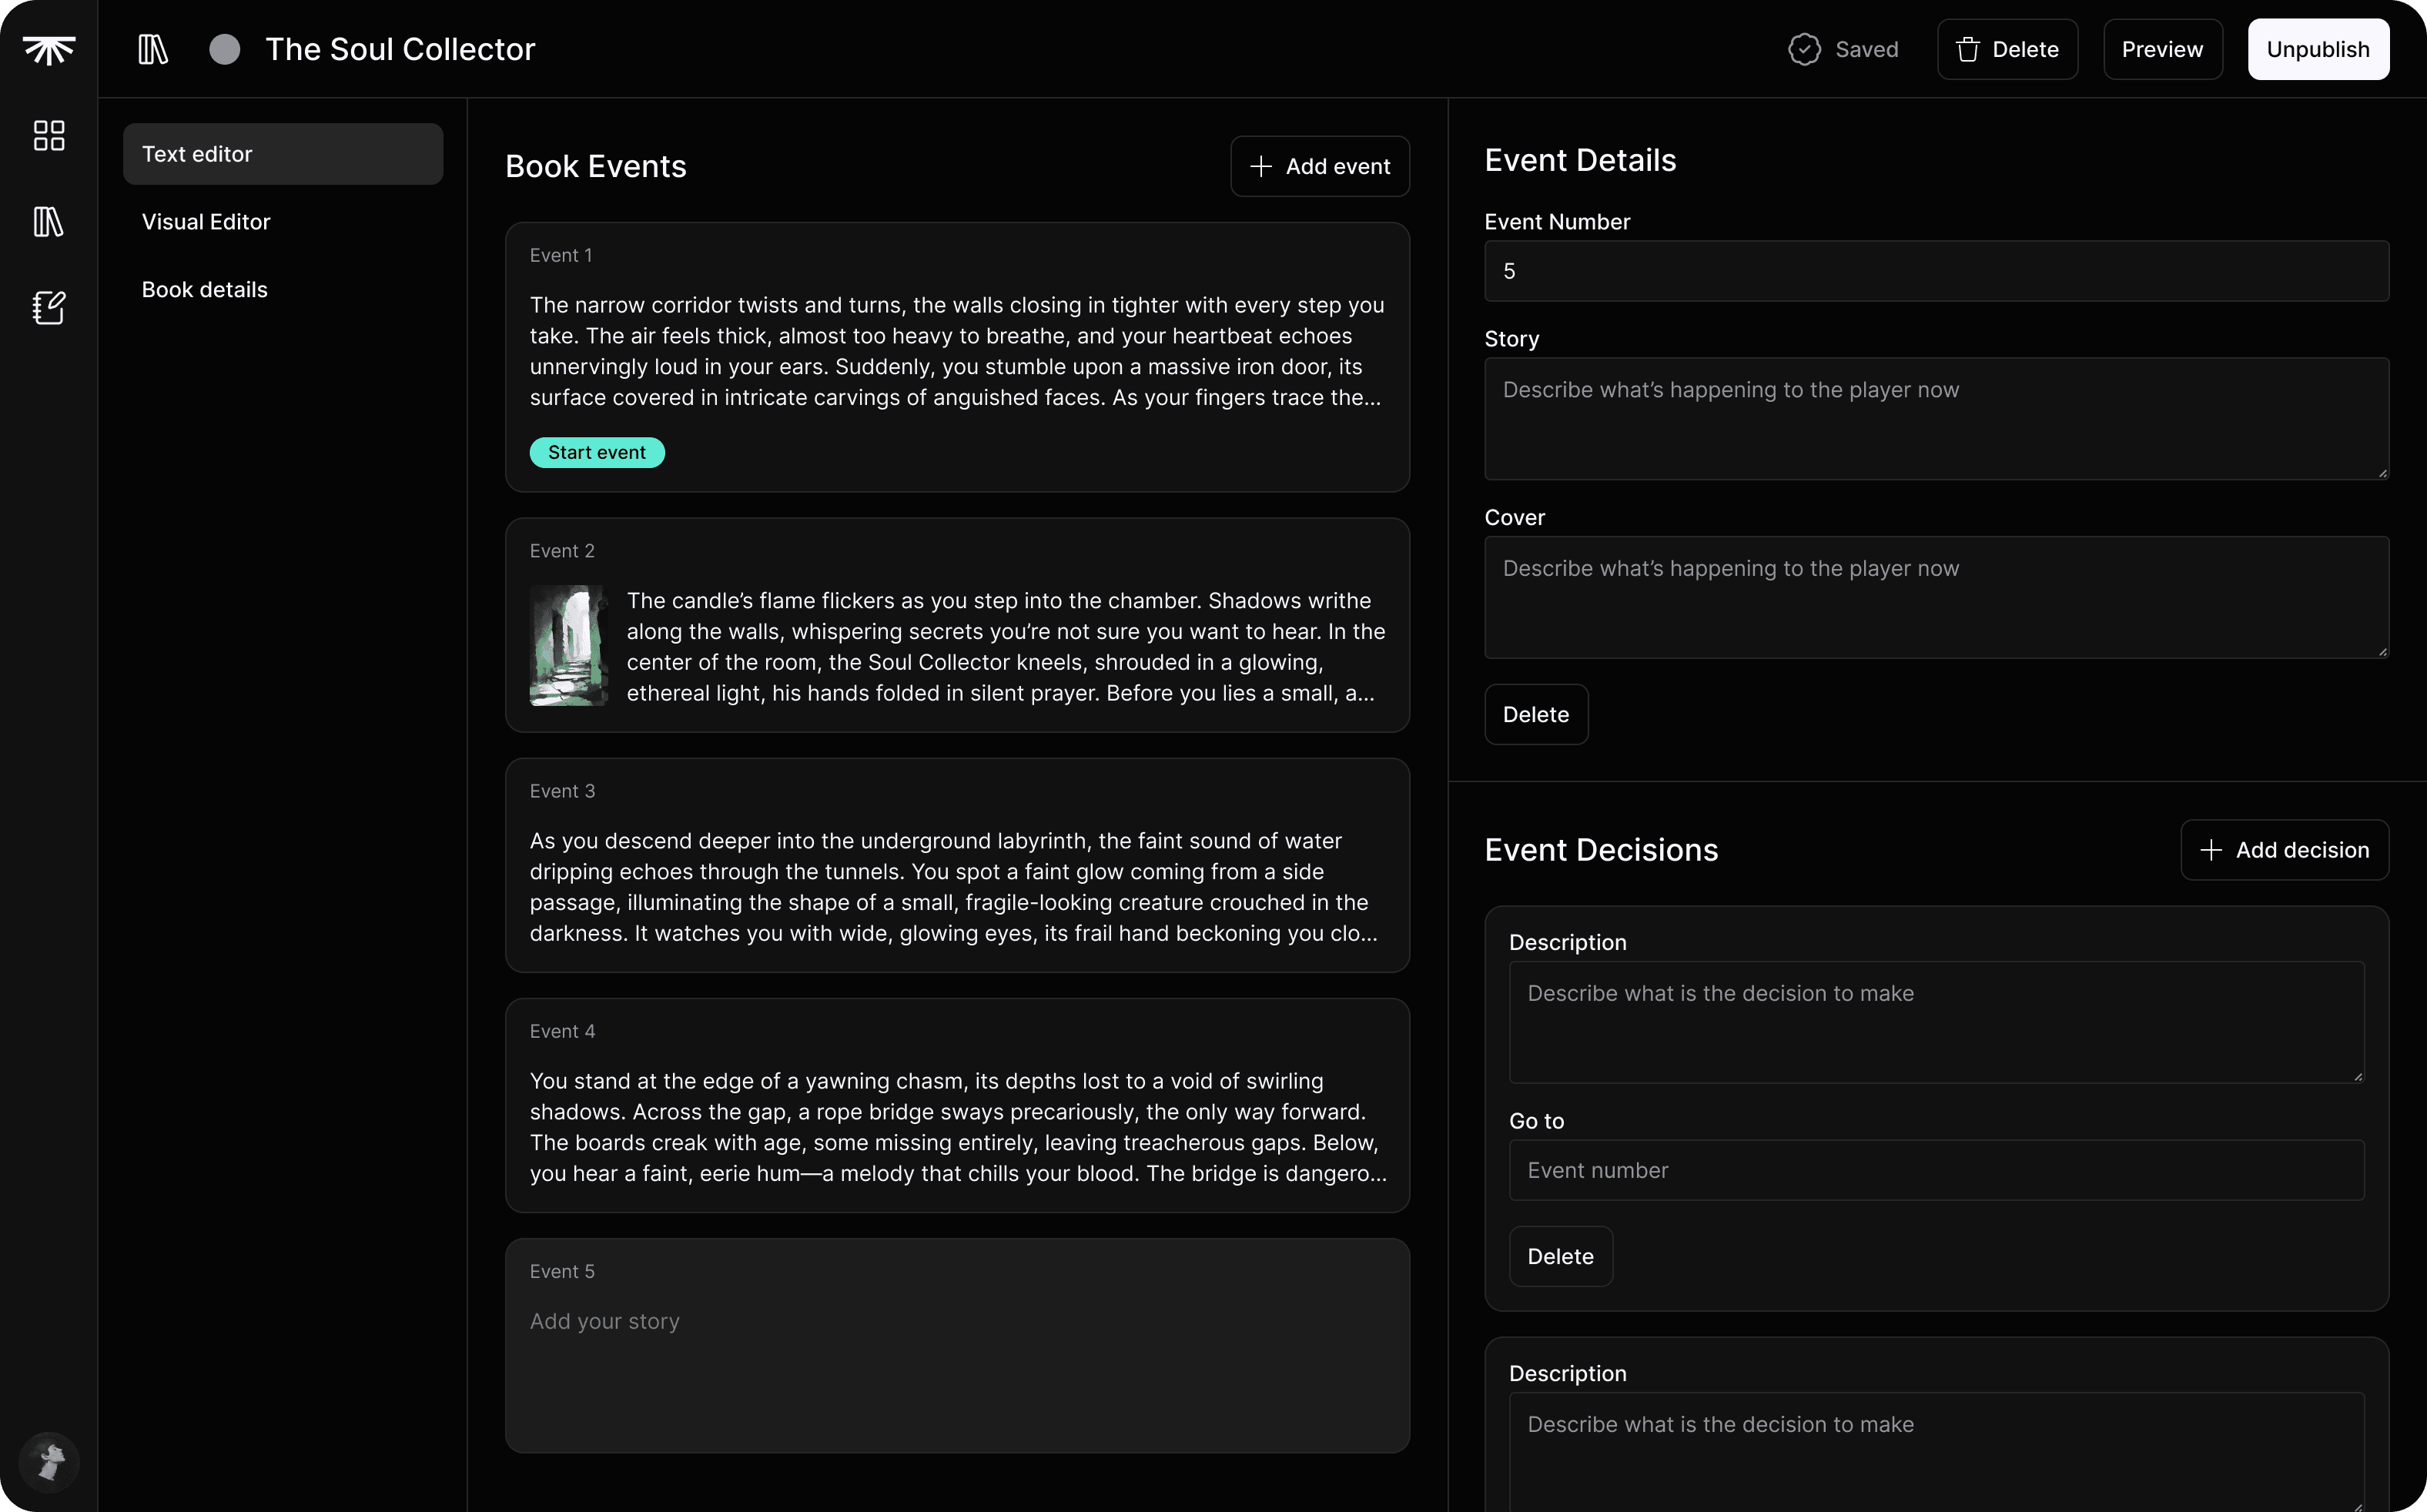The width and height of the screenshot is (2427, 1512).
Task: Focus first decision Description field
Action: 1936,1022
